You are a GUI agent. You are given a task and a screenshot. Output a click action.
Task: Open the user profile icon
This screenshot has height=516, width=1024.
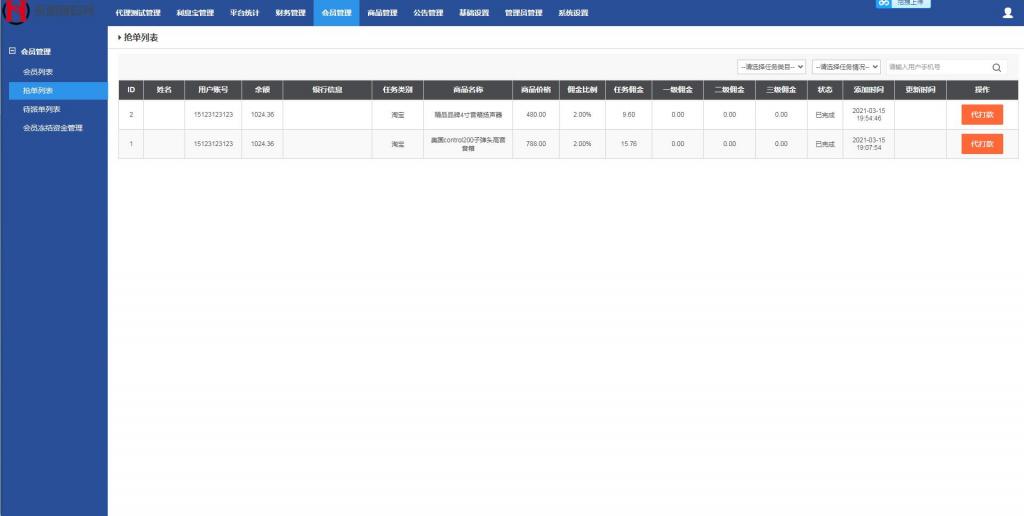(x=1007, y=13)
